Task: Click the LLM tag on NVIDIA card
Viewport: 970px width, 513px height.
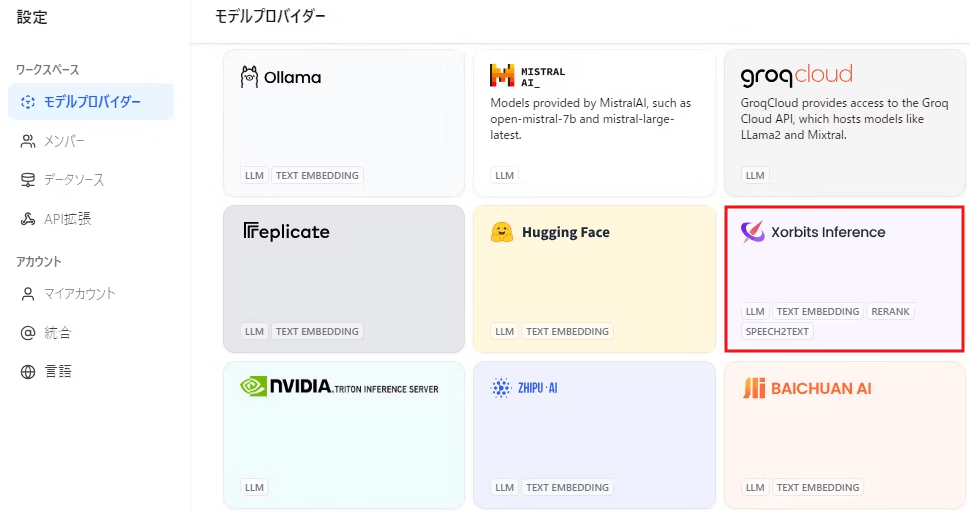Action: 254,488
